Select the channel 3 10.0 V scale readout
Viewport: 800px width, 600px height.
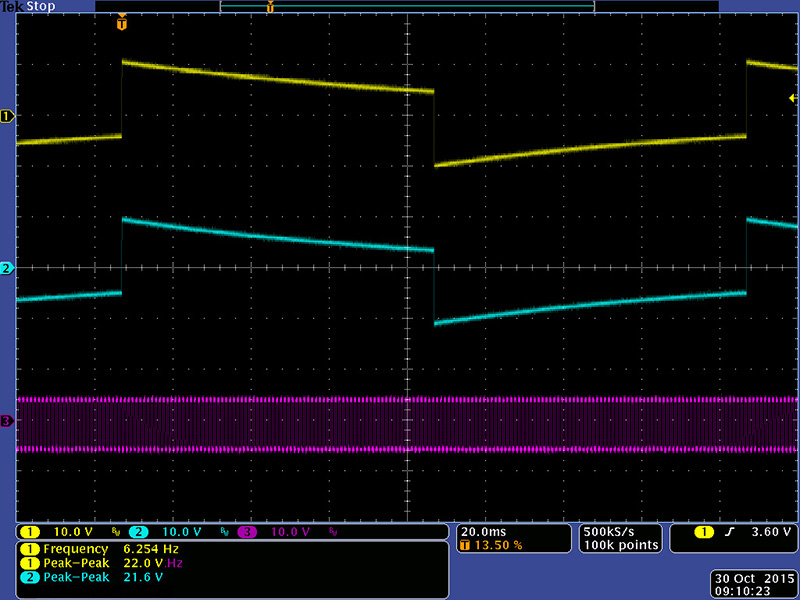pos(288,531)
